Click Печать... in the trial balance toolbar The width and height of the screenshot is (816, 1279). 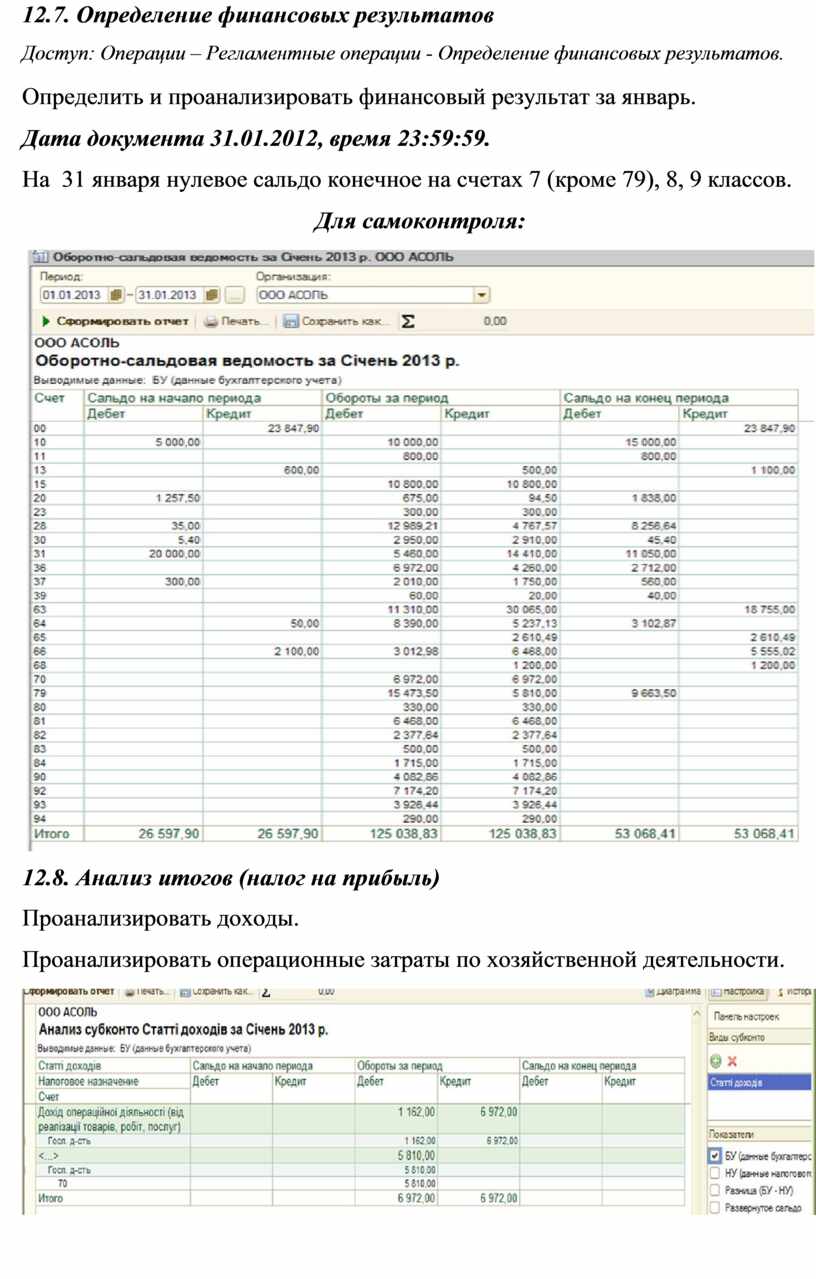pyautogui.click(x=236, y=322)
